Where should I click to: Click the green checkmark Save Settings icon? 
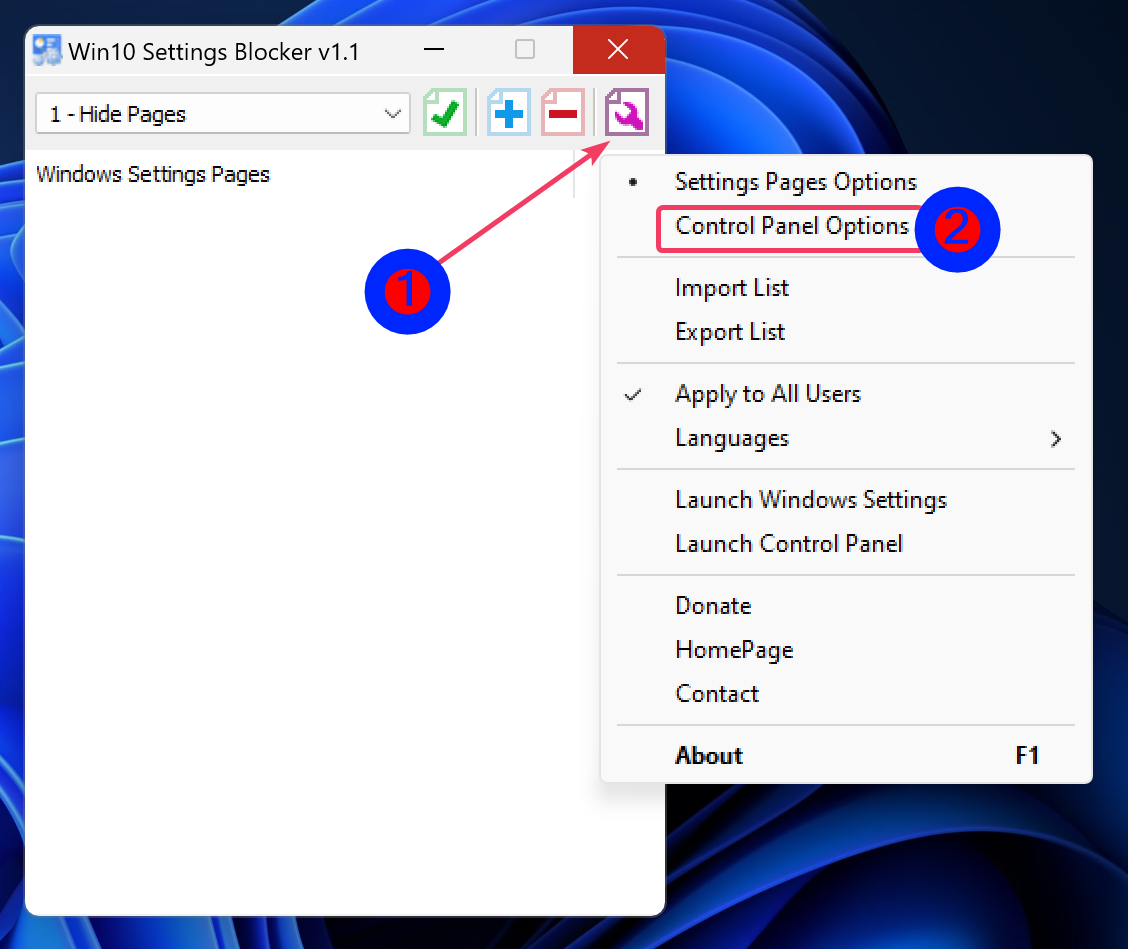pyautogui.click(x=445, y=112)
